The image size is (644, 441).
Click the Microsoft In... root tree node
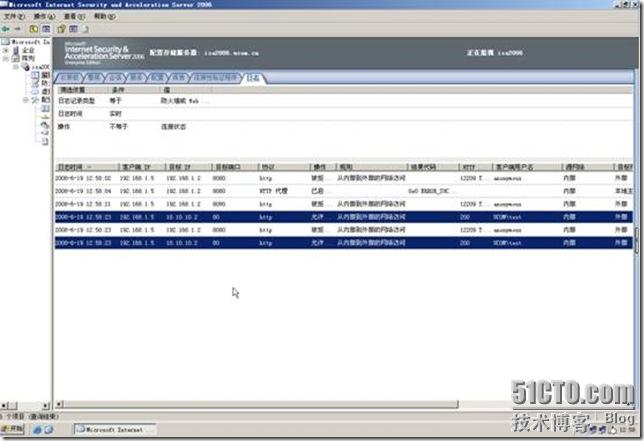point(25,42)
